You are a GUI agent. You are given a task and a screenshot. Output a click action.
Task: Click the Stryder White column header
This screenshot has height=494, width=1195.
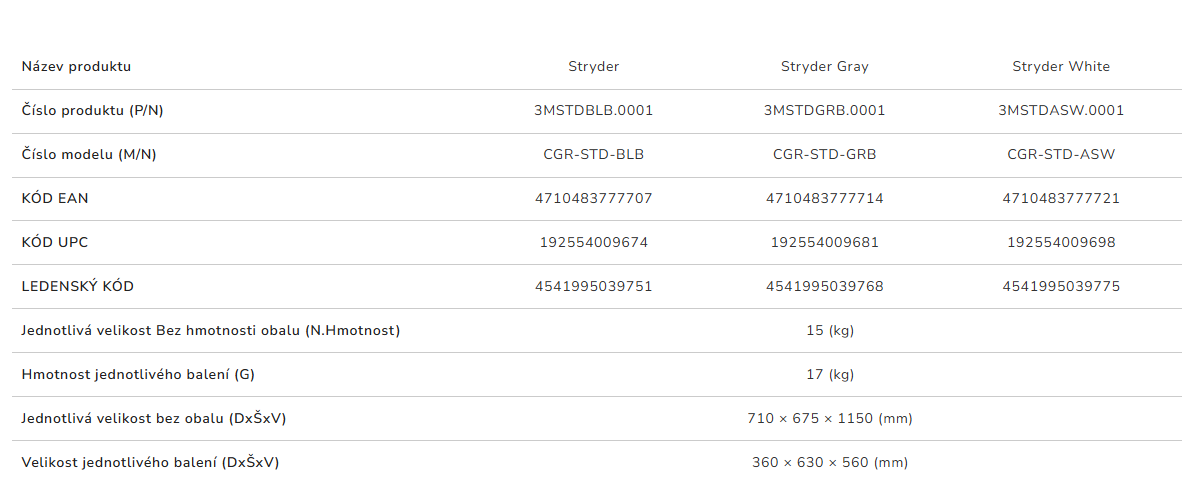click(1060, 67)
